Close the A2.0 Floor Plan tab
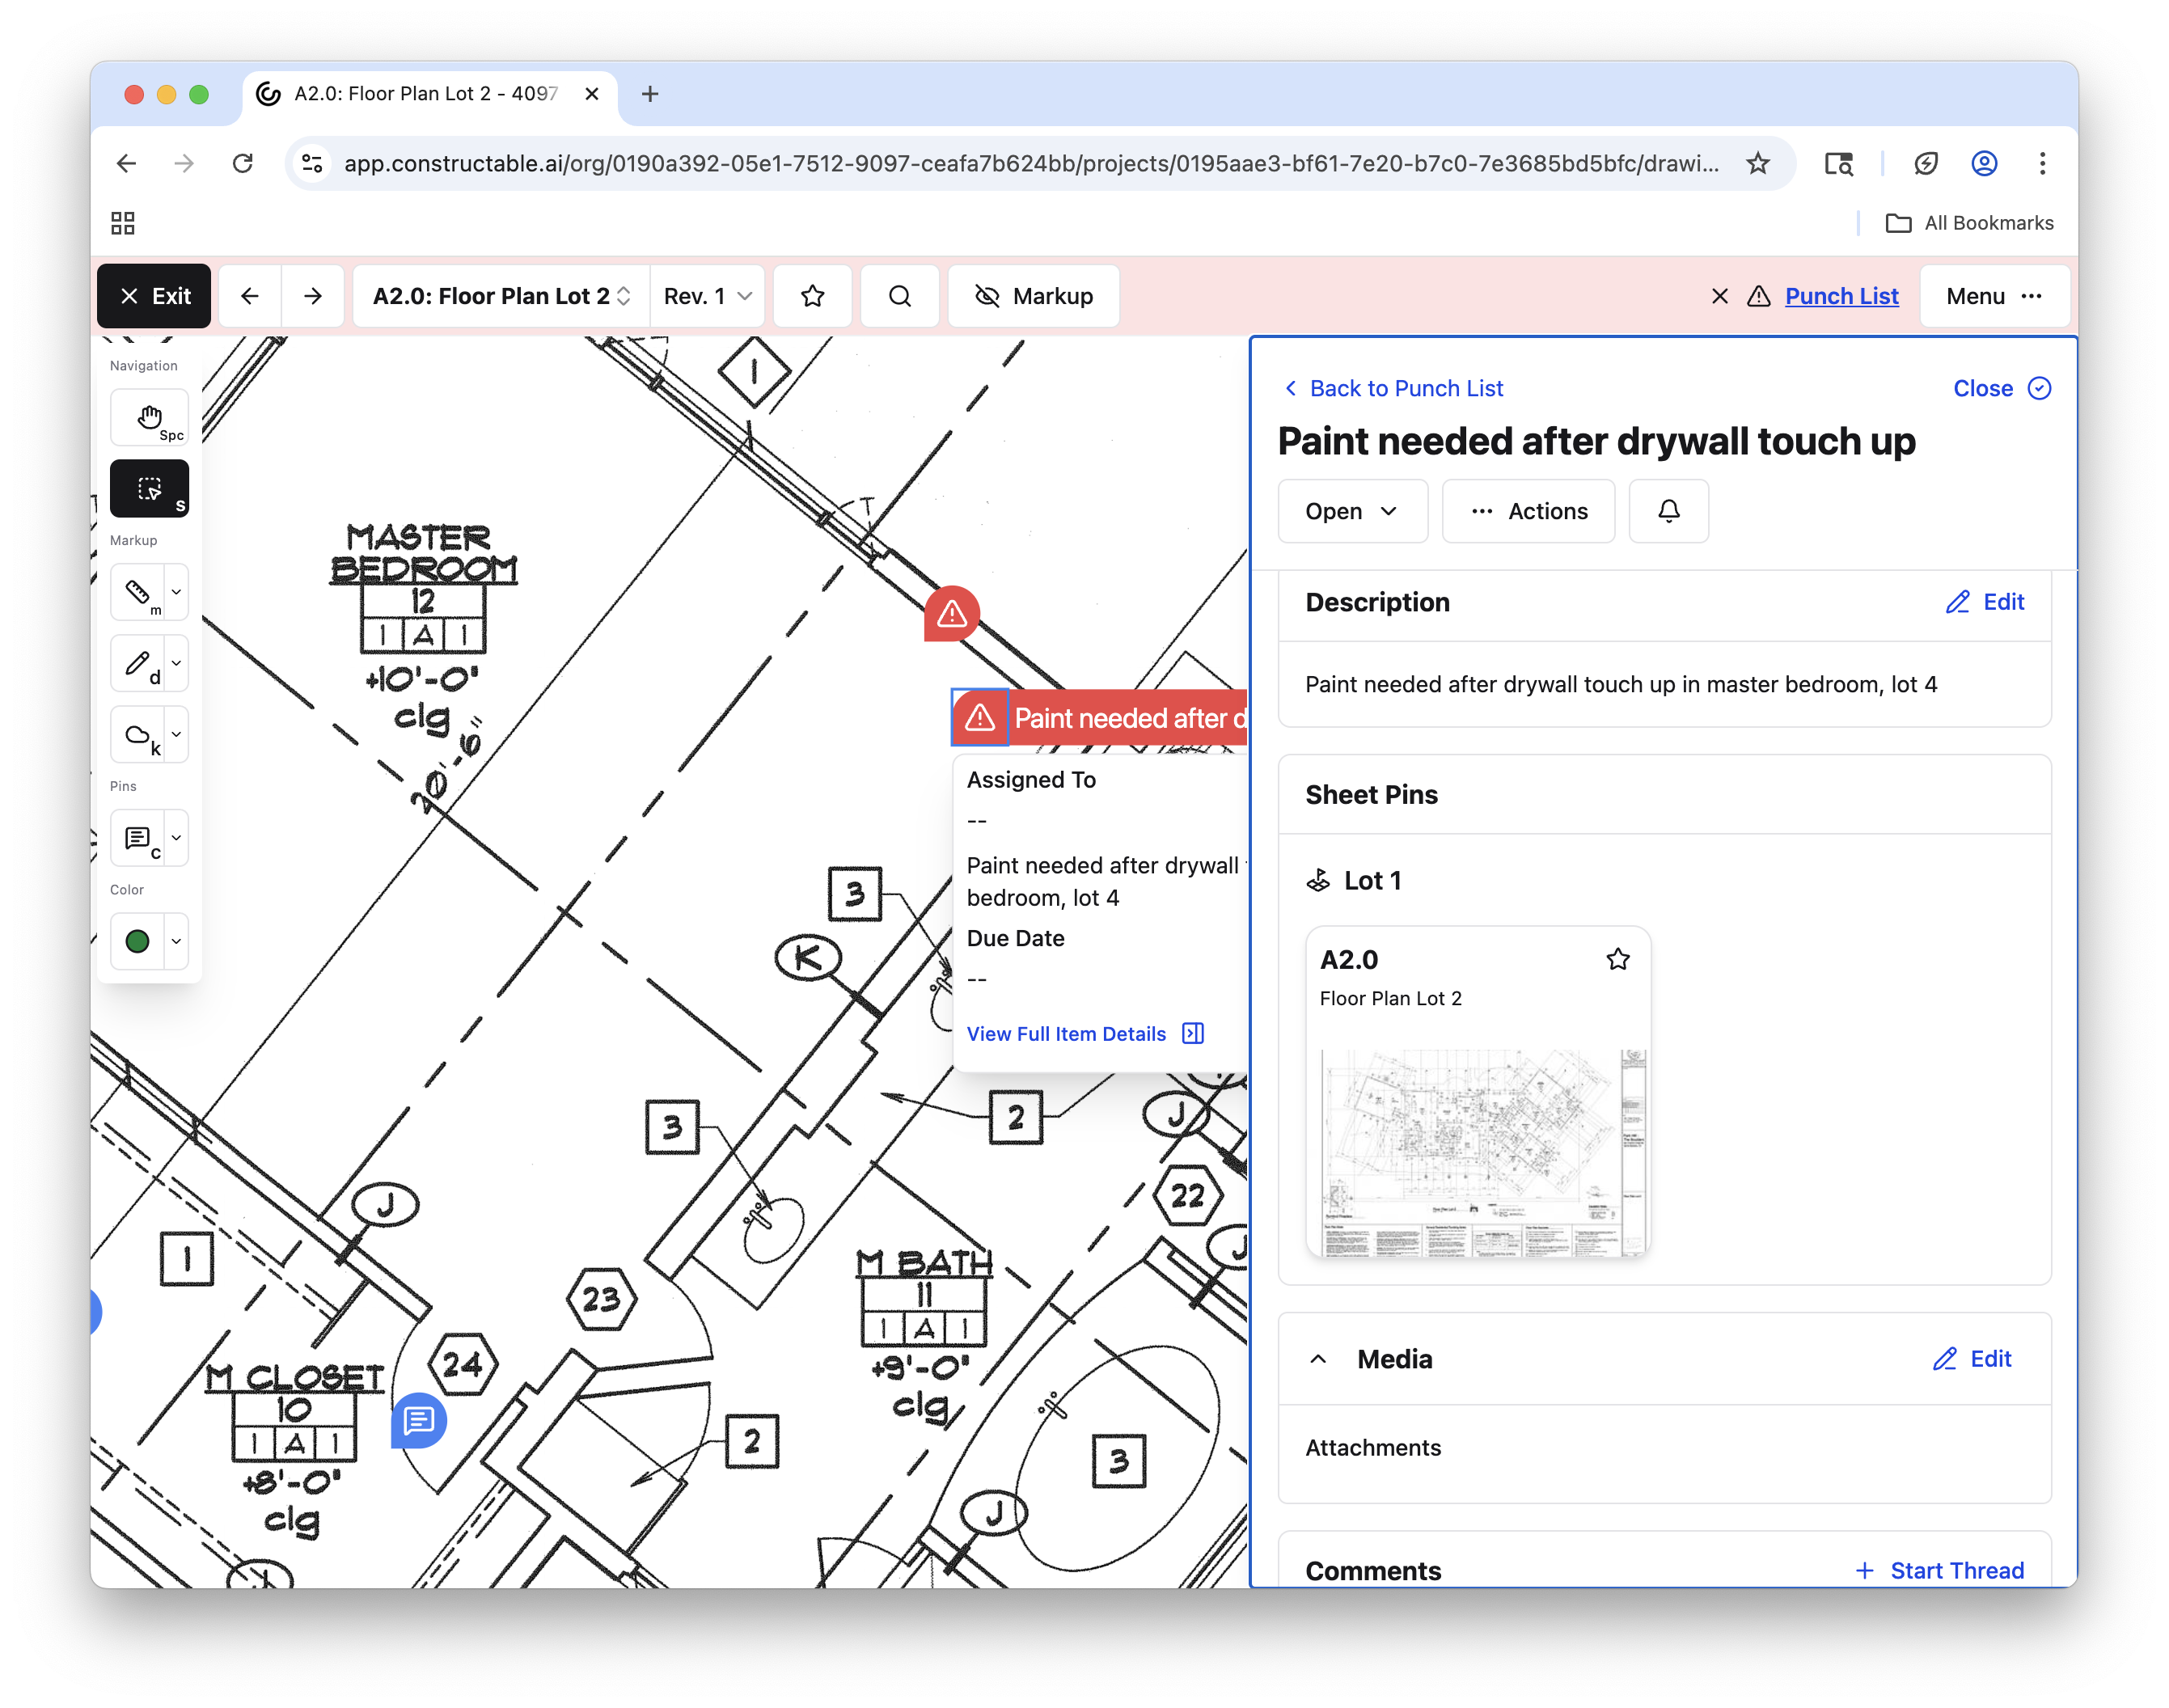This screenshot has width=2169, height=1708. tap(591, 94)
